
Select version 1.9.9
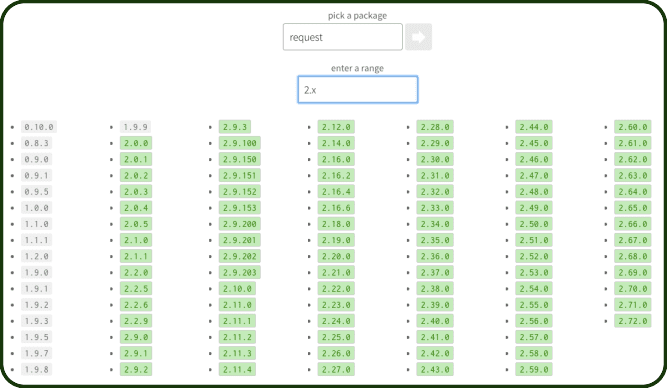point(135,127)
